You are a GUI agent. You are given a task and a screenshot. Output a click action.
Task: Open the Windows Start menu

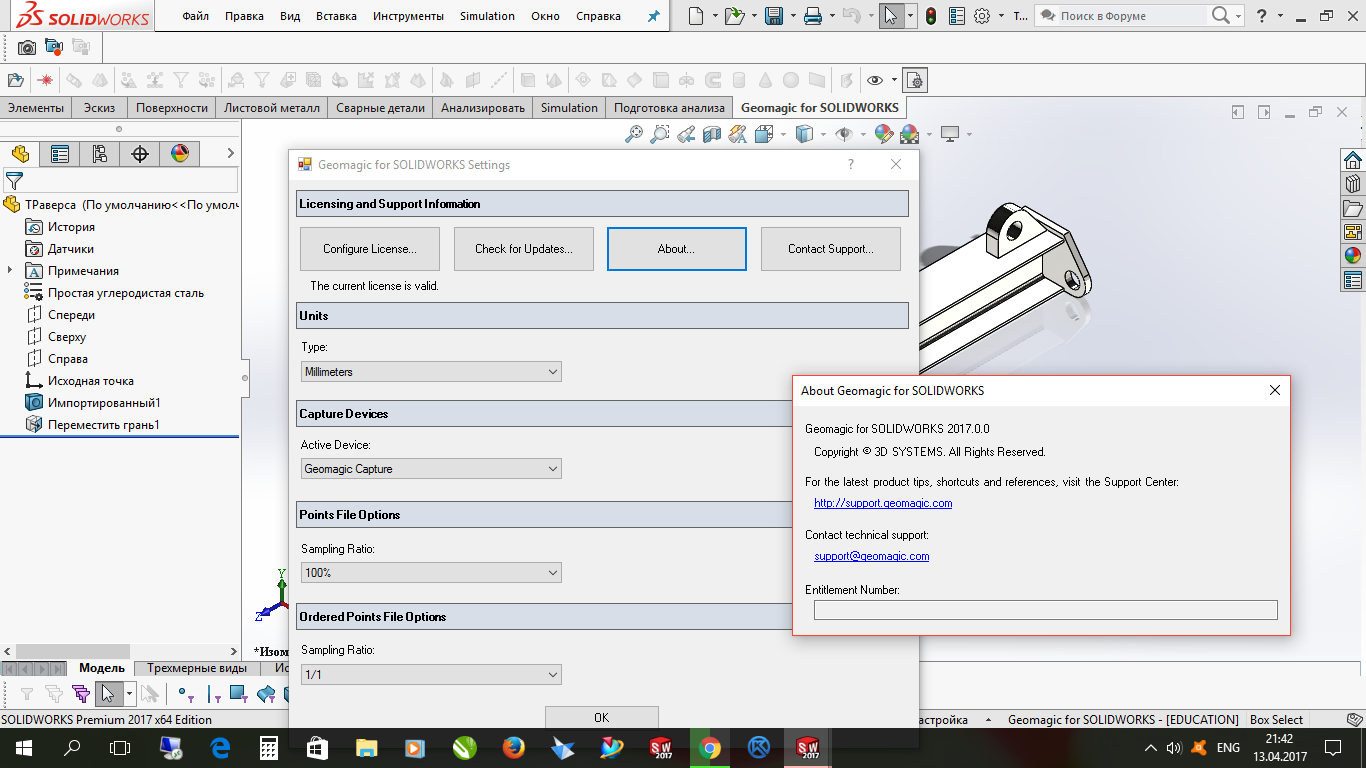[x=24, y=748]
